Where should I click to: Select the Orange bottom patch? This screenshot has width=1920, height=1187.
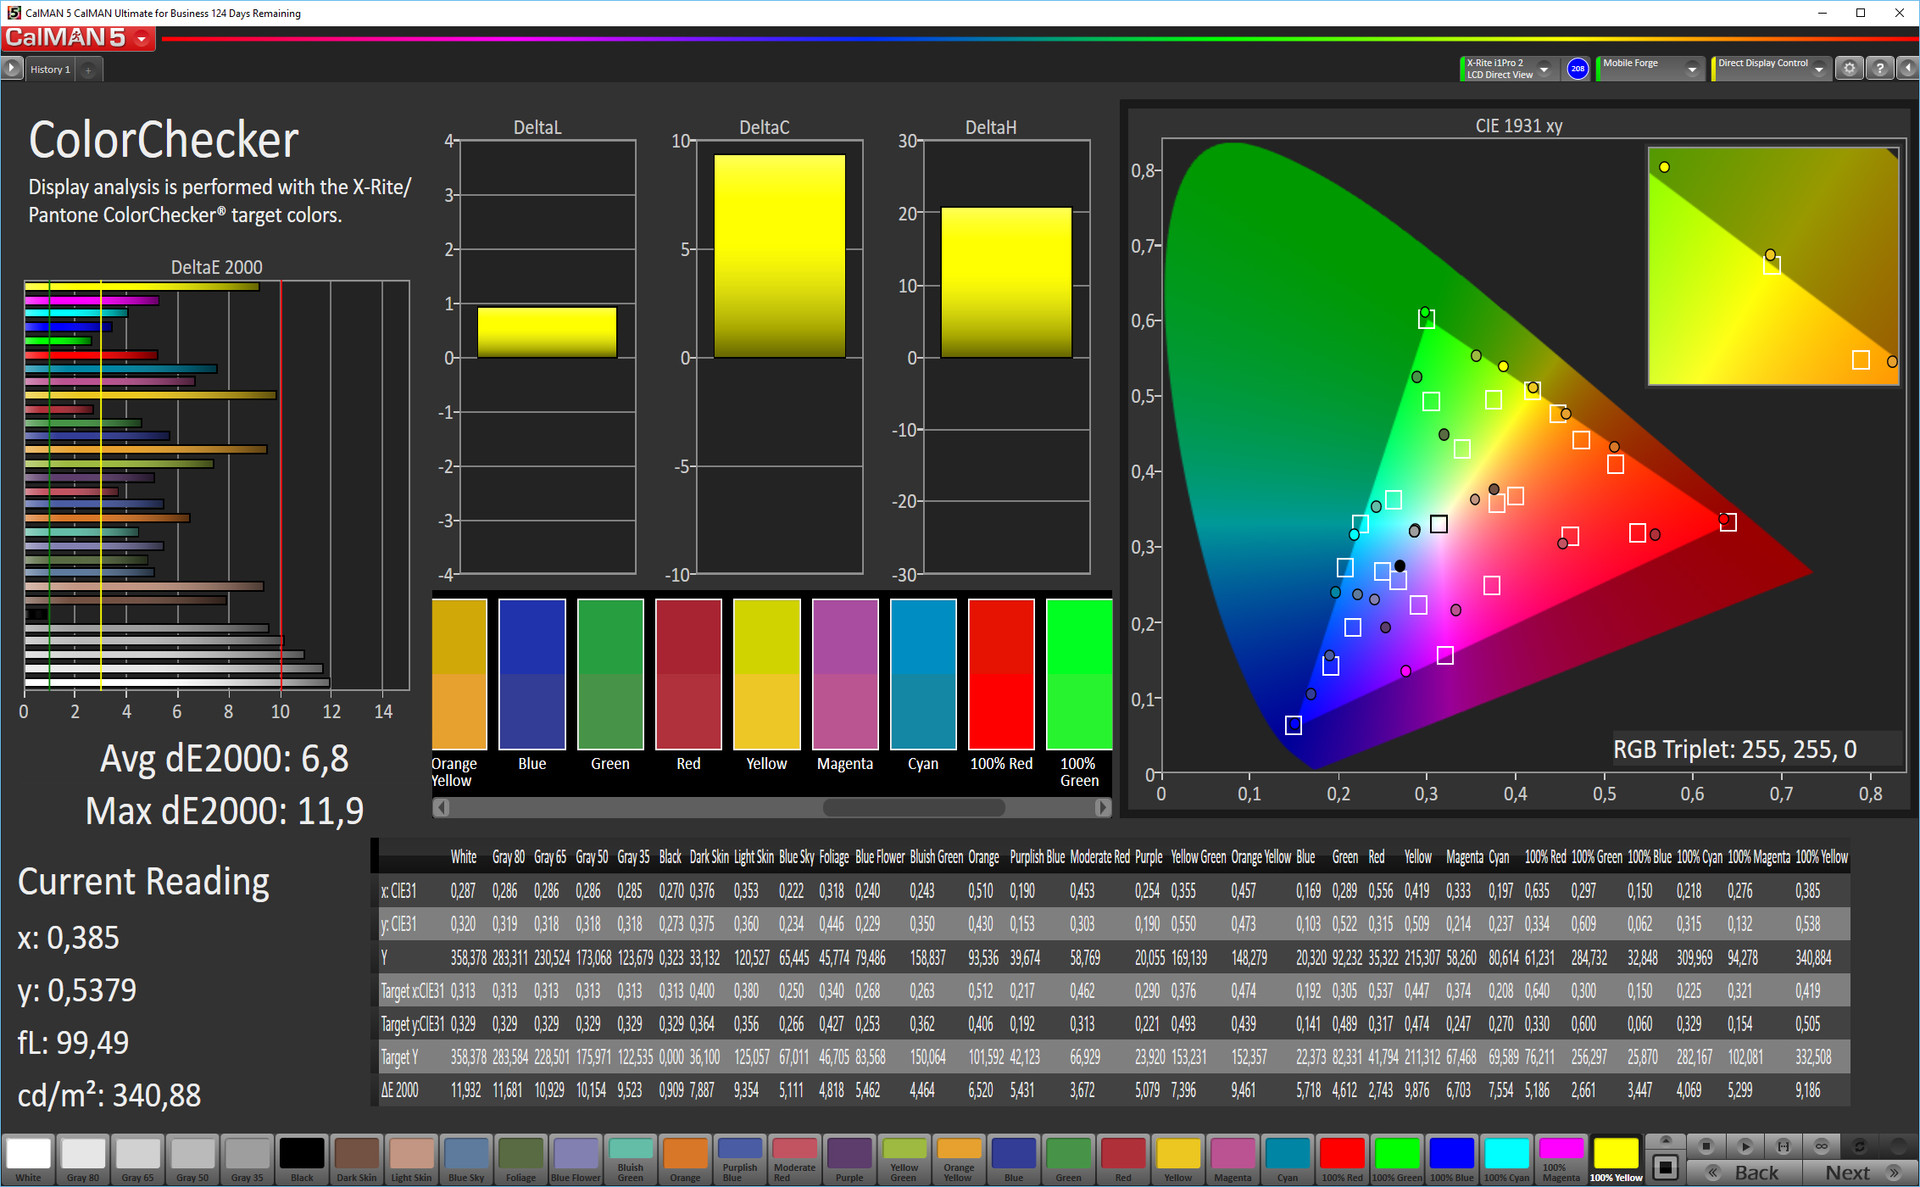685,1160
